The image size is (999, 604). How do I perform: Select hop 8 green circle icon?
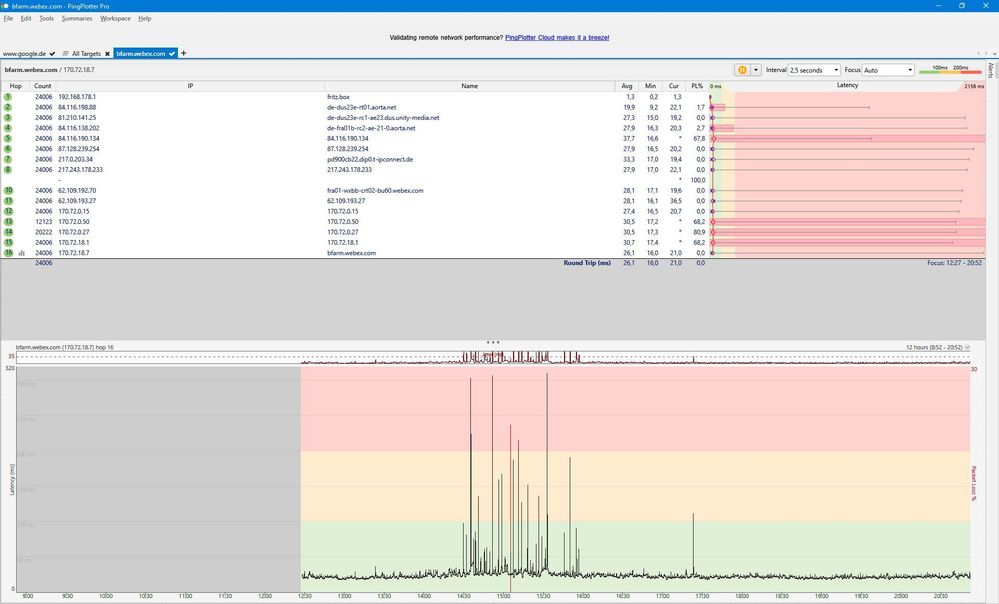coord(8,169)
